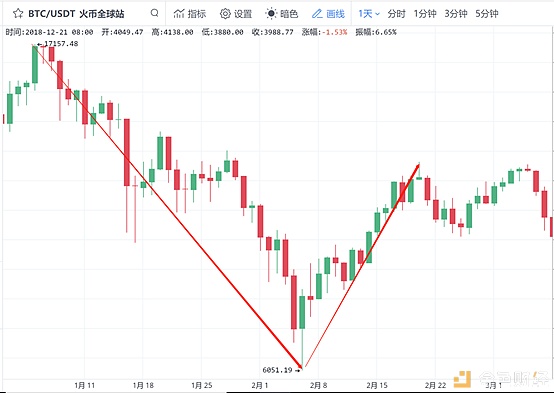Expand the 1天 interval dropdown
The image size is (554, 393).
point(369,14)
